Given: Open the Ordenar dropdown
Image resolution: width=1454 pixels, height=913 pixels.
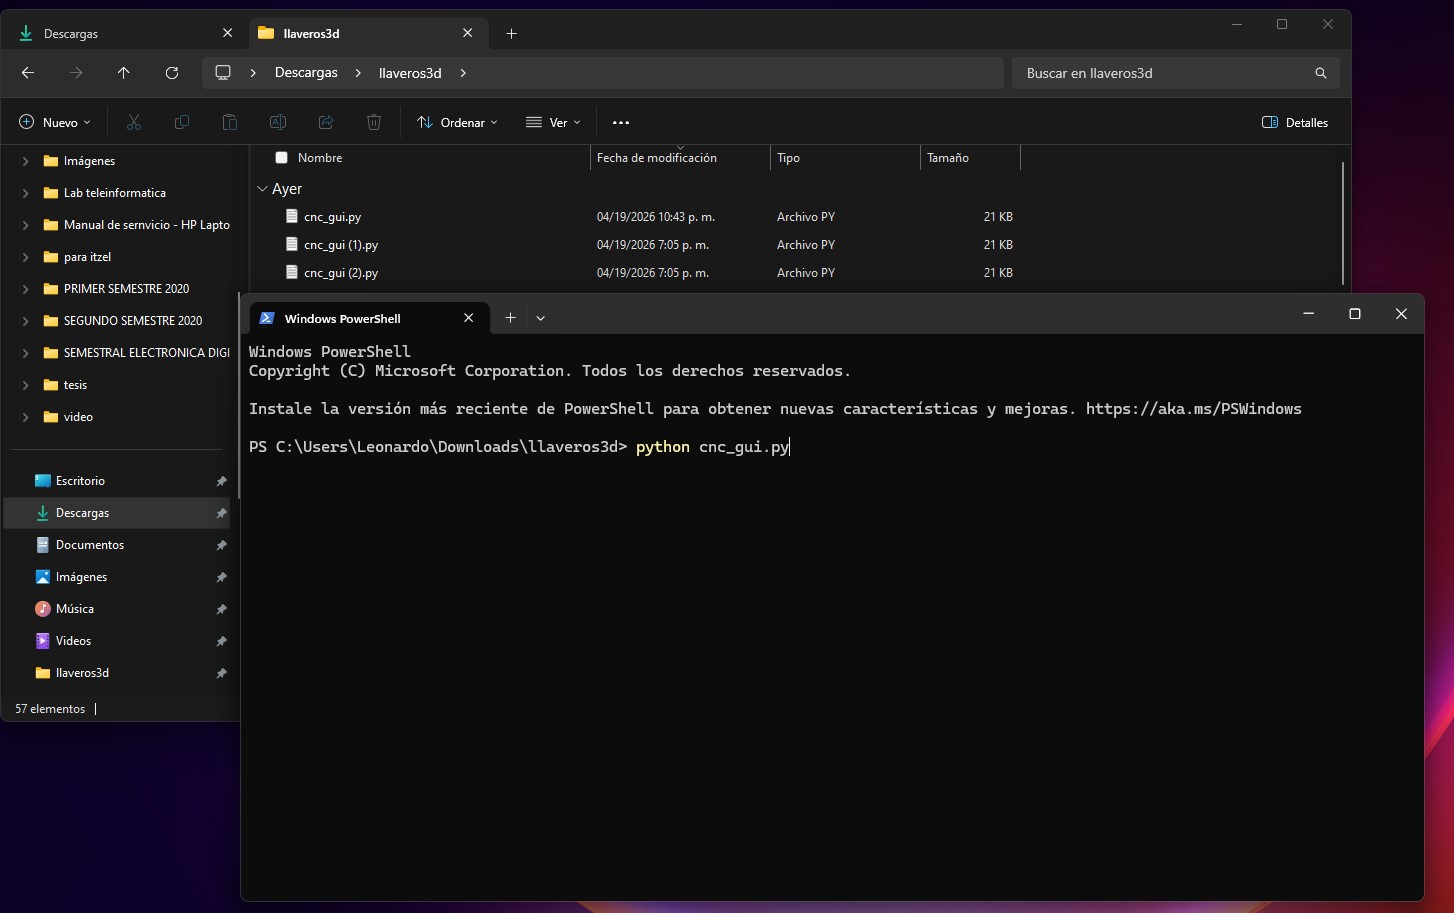Looking at the screenshot, I should [457, 122].
